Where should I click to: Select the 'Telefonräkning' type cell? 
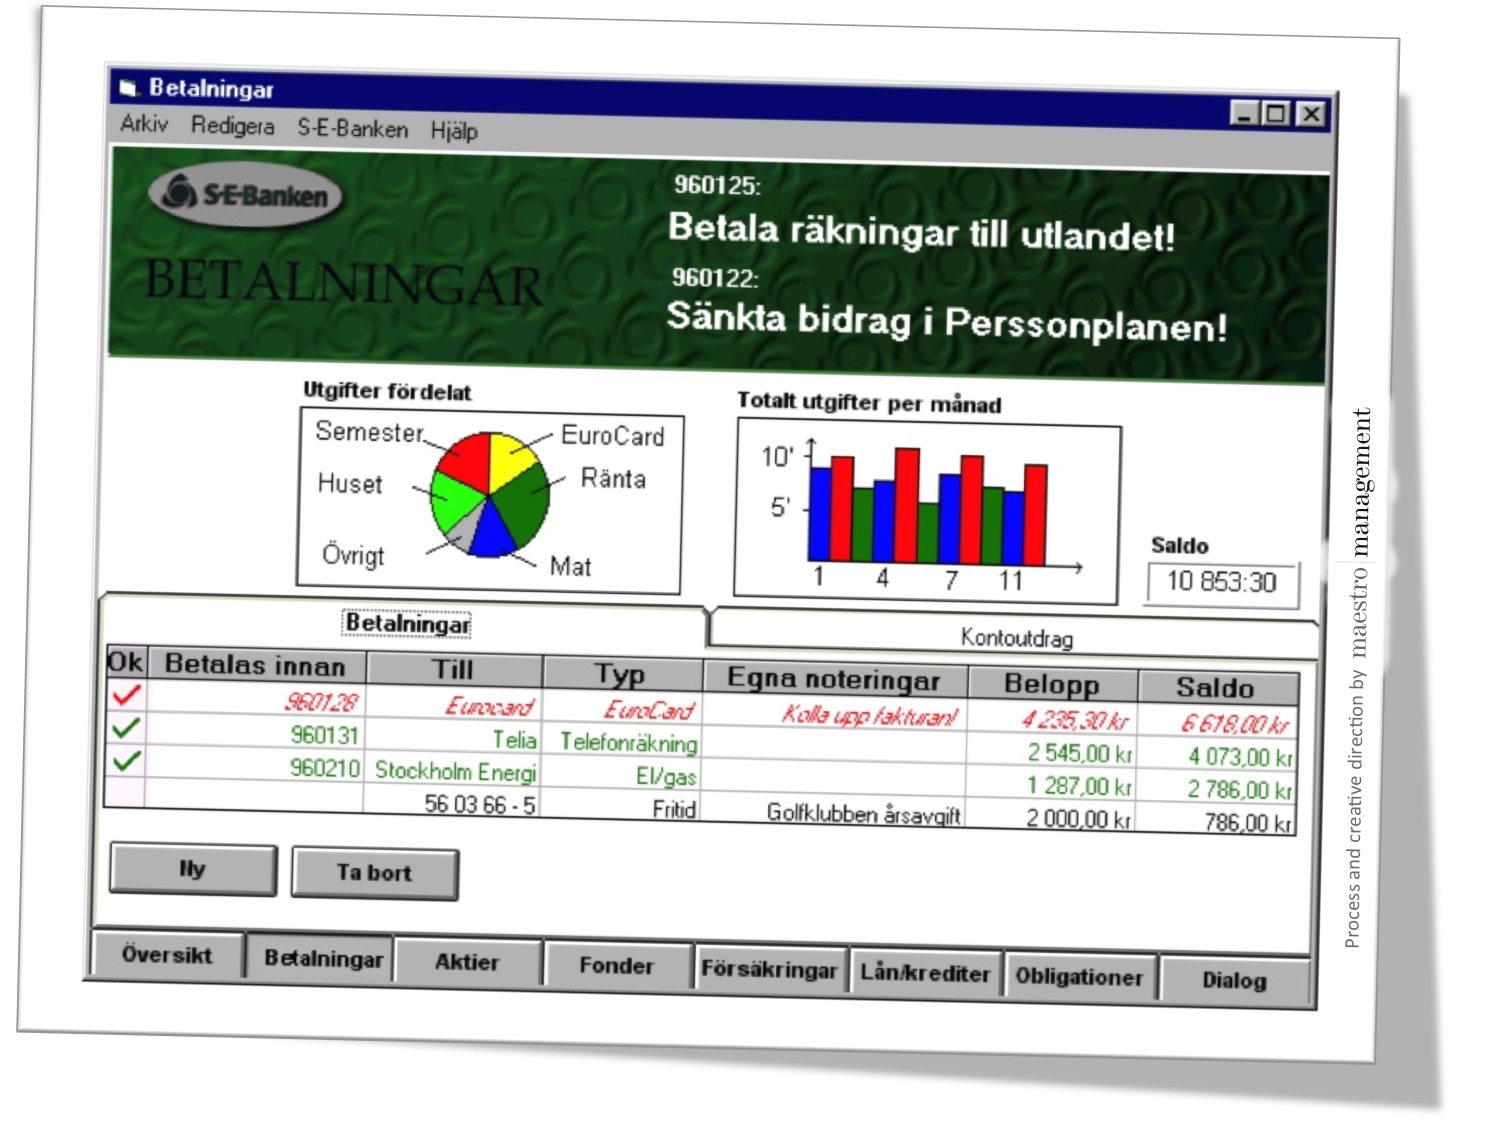[x=622, y=742]
